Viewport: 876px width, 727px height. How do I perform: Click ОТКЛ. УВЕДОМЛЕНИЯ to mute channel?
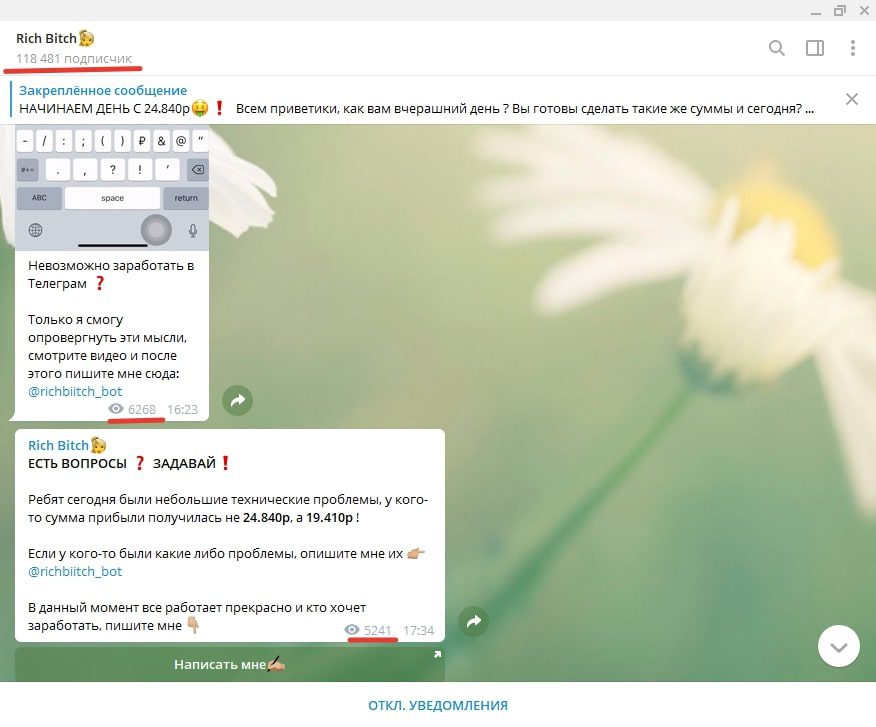click(x=438, y=705)
